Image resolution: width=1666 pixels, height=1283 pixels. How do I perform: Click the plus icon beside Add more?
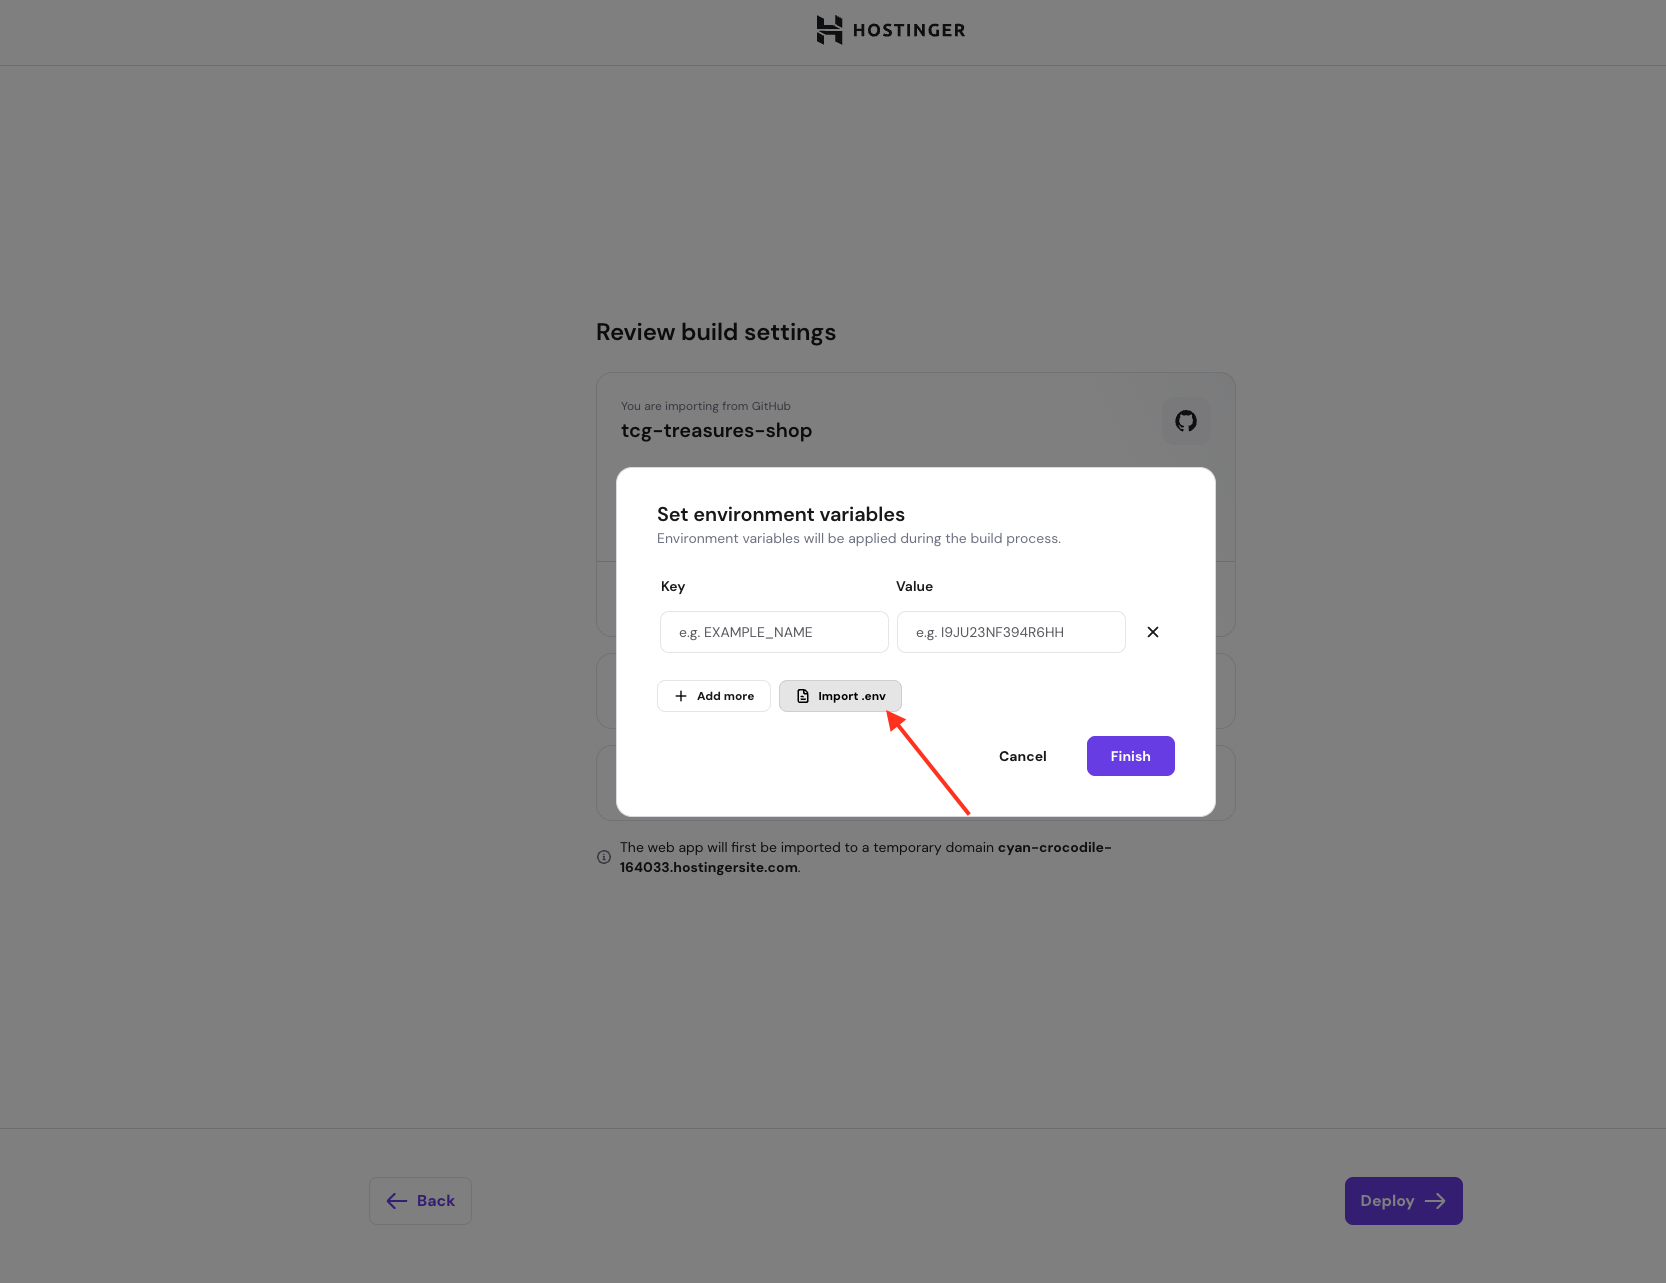[681, 696]
